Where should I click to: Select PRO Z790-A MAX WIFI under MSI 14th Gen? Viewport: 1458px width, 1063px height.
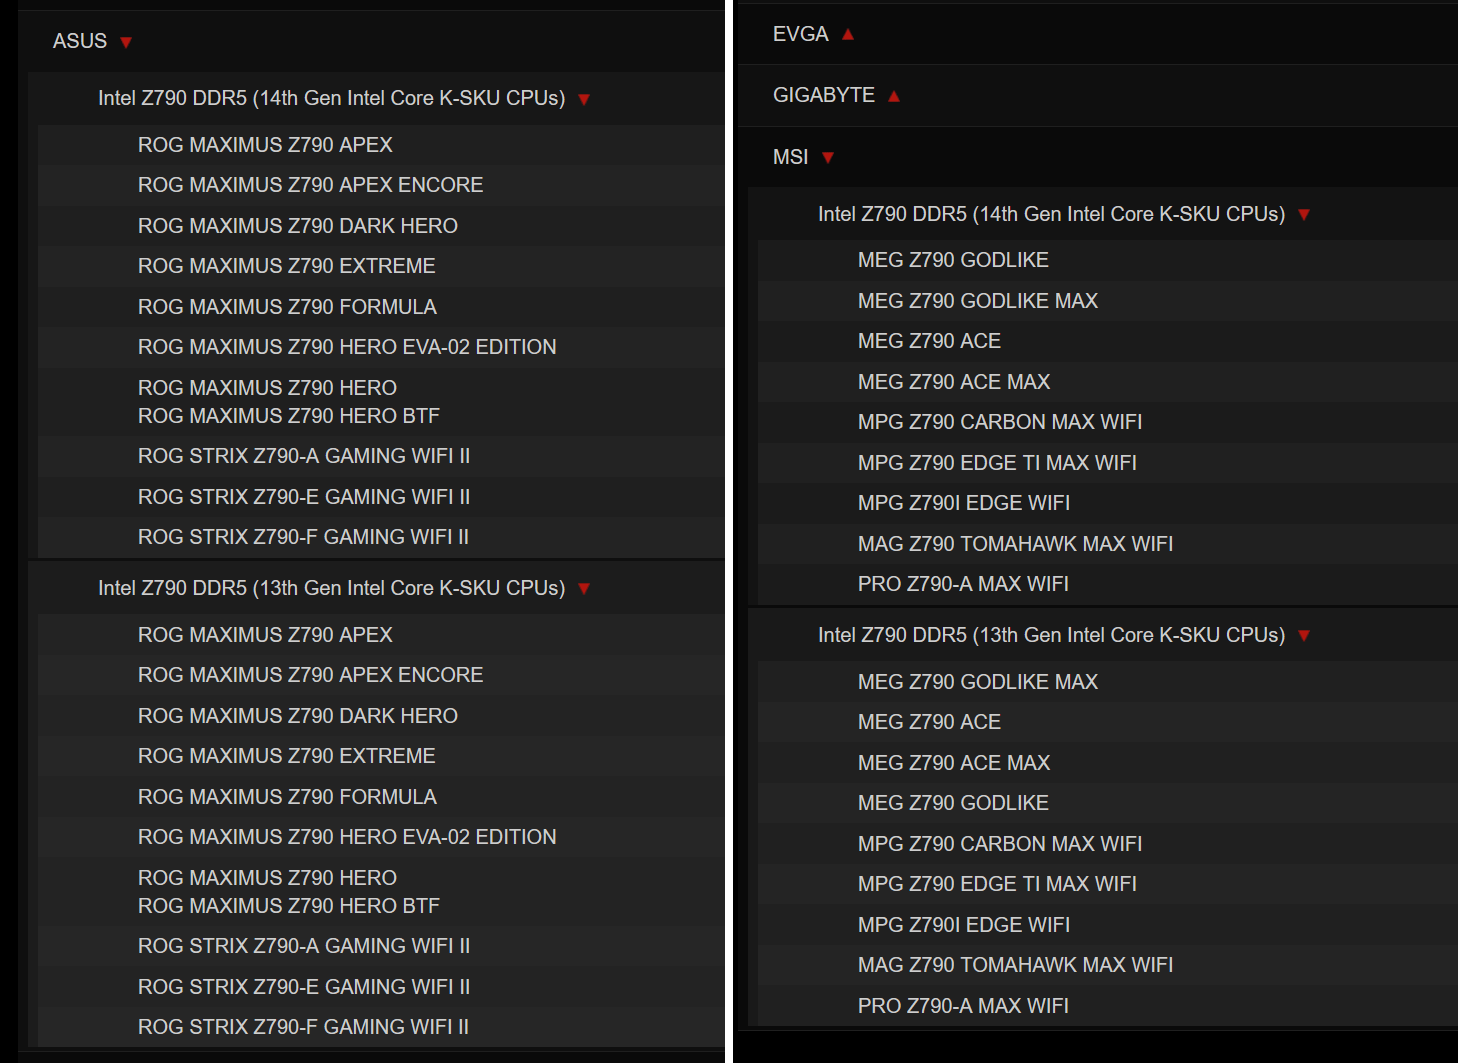click(x=963, y=584)
